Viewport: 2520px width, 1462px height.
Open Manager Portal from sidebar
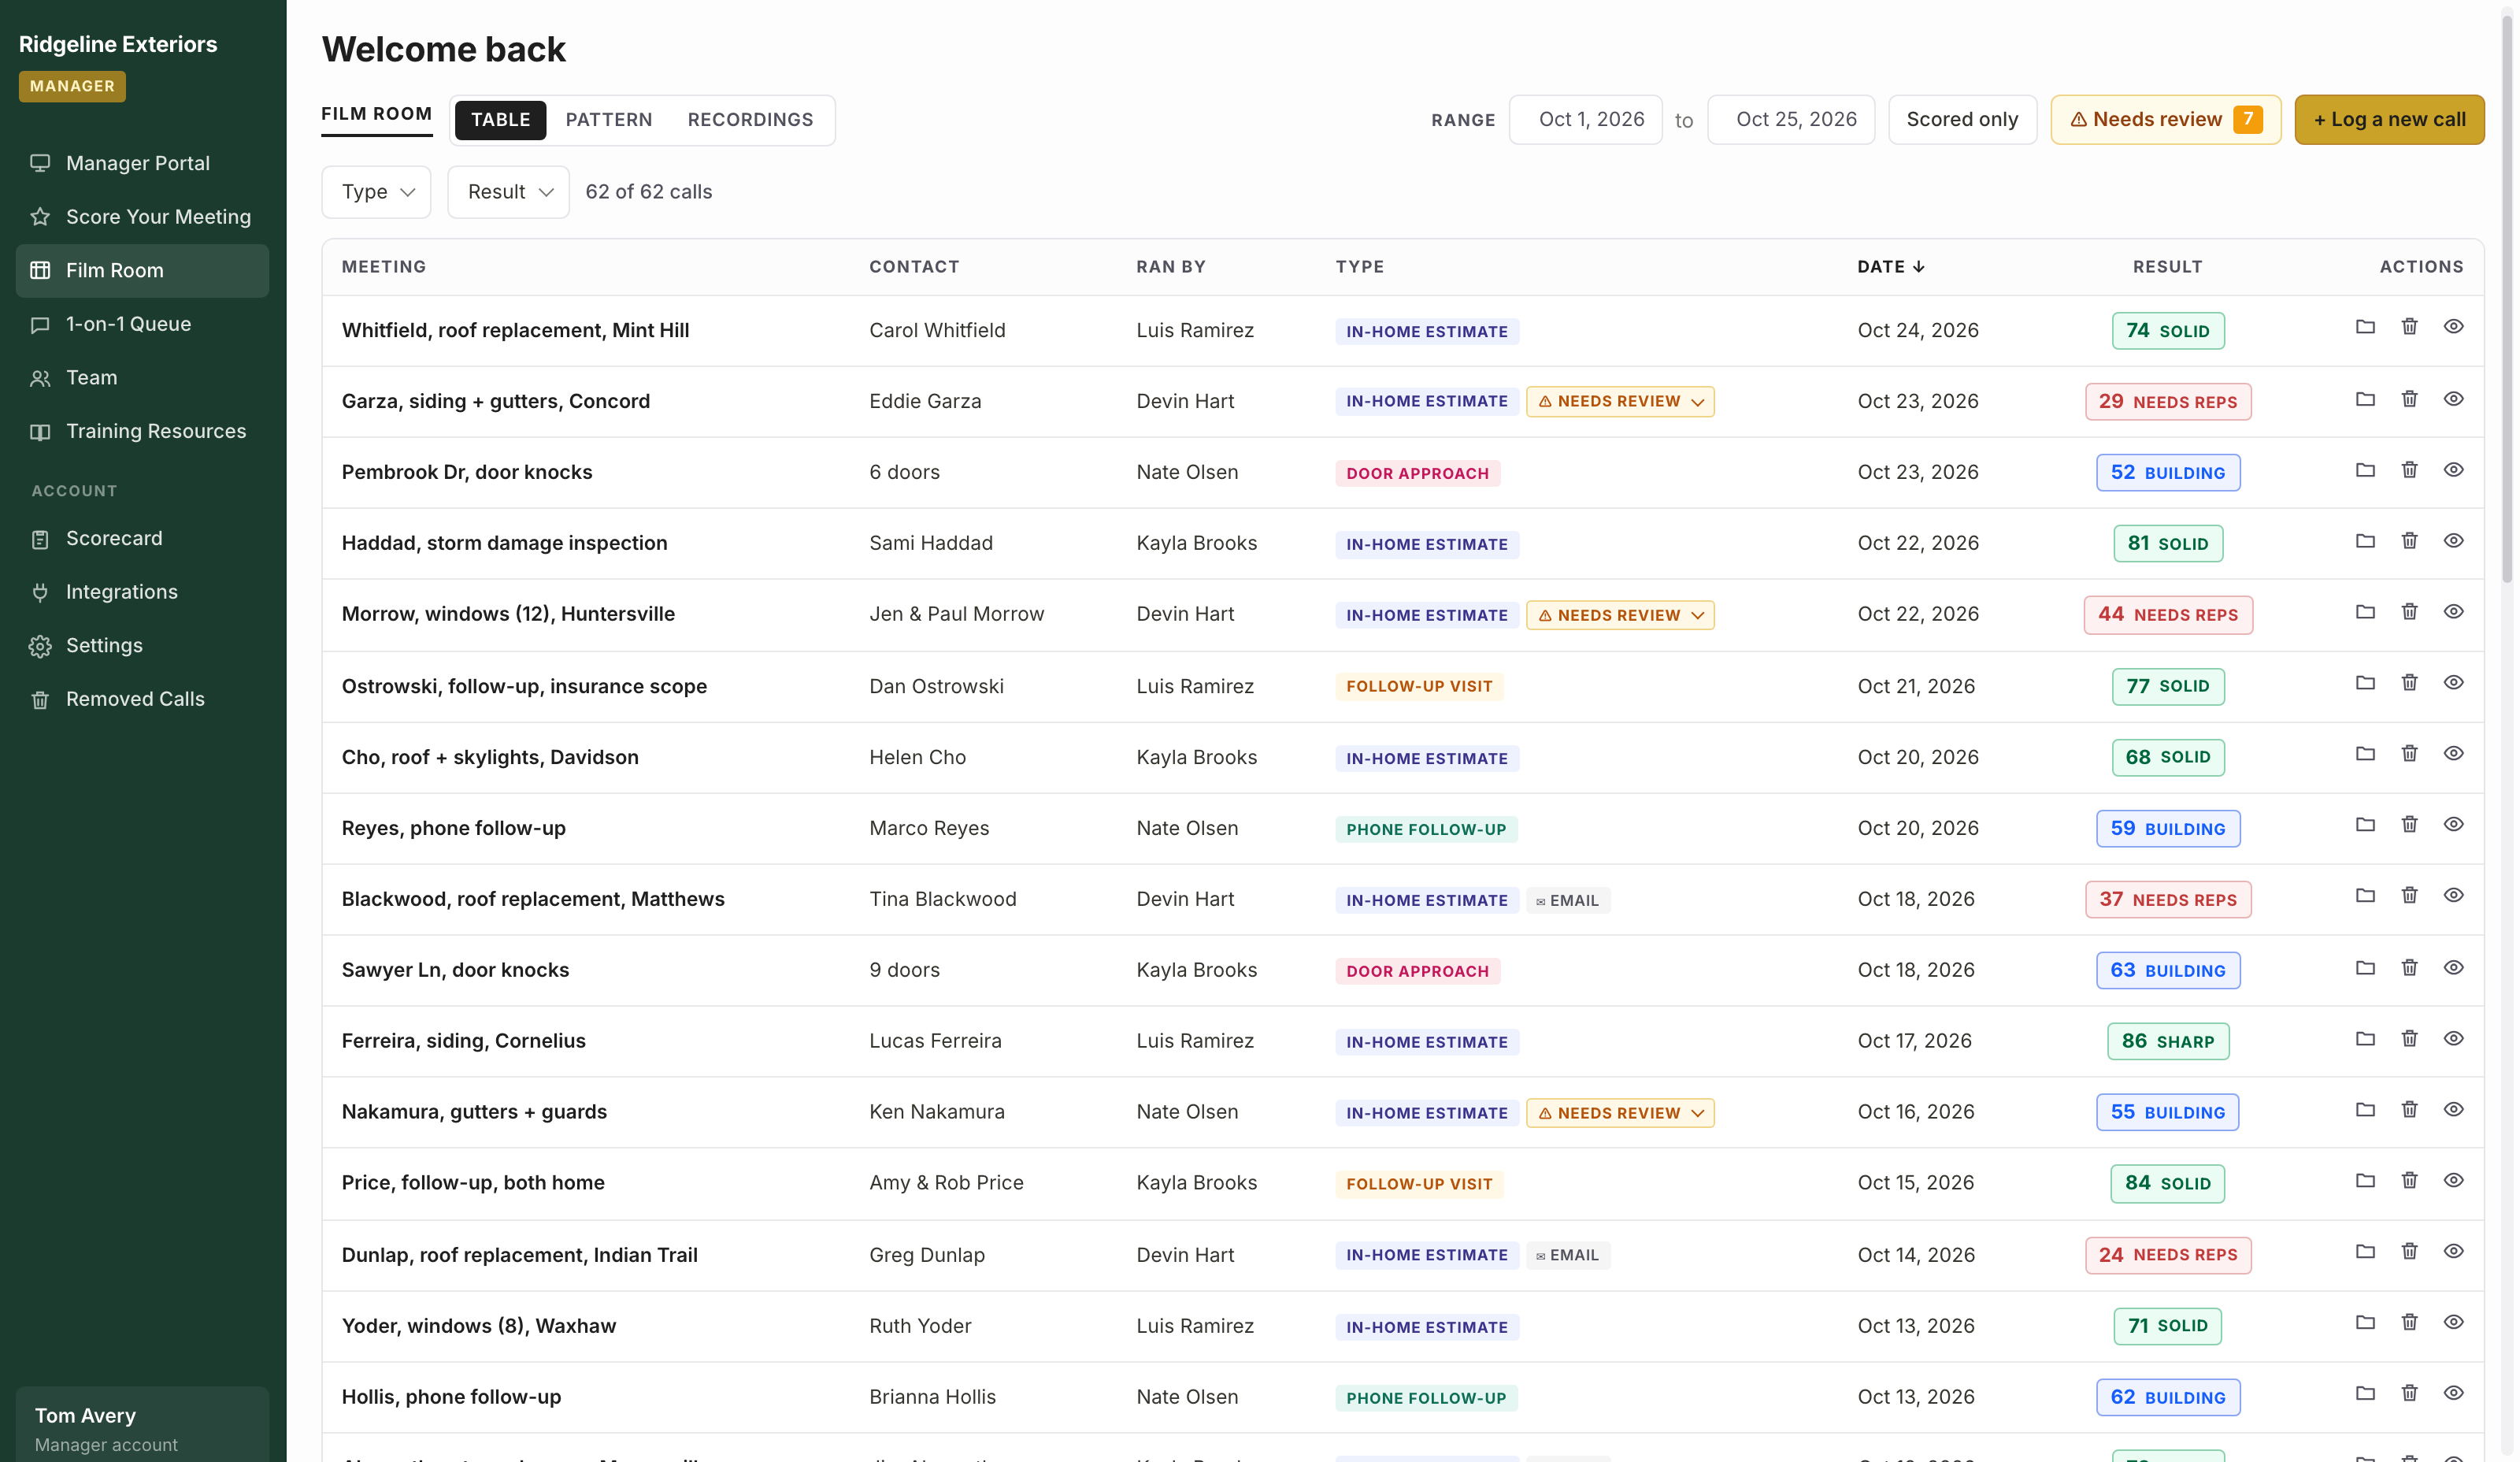click(142, 163)
